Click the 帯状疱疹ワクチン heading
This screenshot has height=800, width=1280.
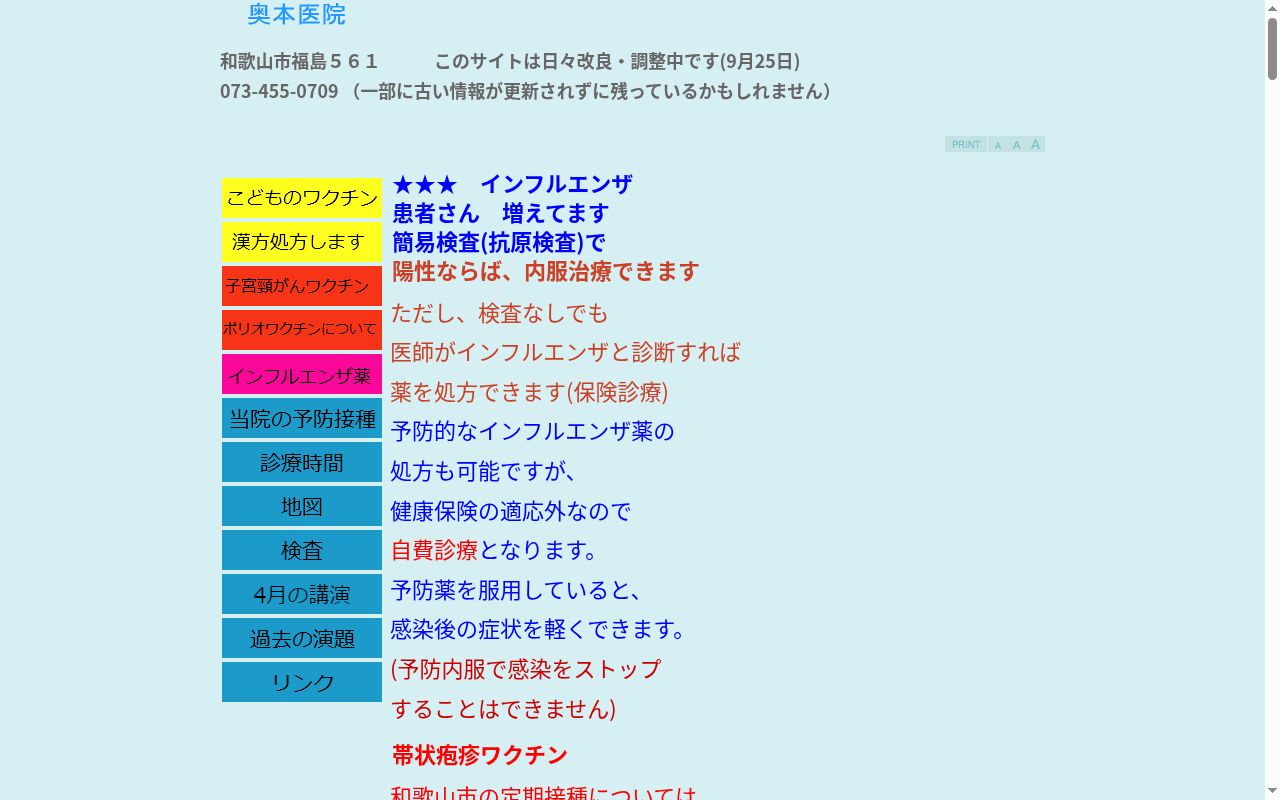(480, 755)
